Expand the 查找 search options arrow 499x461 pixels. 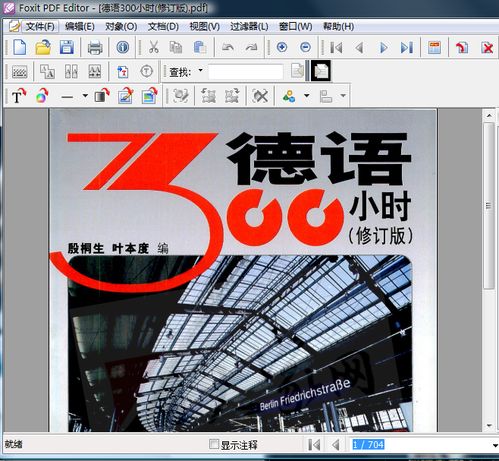pos(200,70)
